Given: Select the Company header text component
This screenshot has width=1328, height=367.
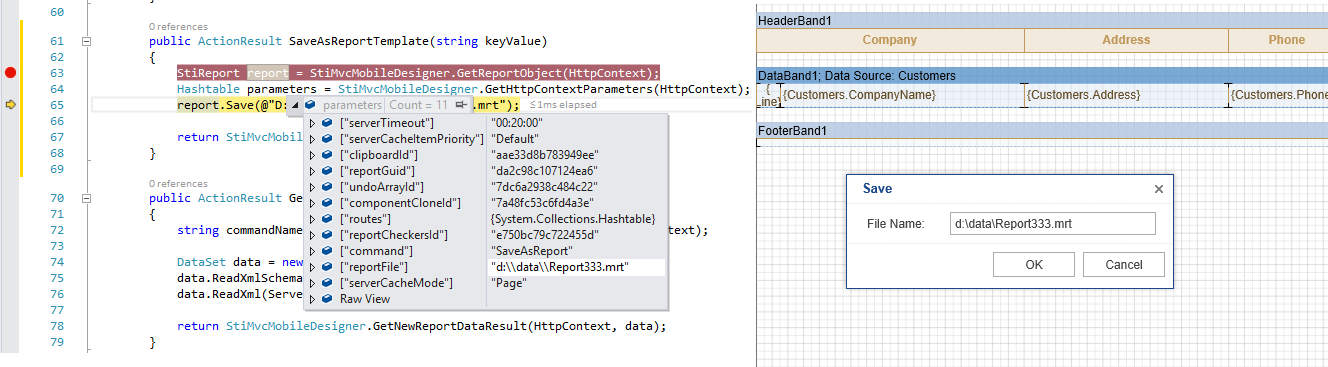Looking at the screenshot, I should [x=890, y=40].
